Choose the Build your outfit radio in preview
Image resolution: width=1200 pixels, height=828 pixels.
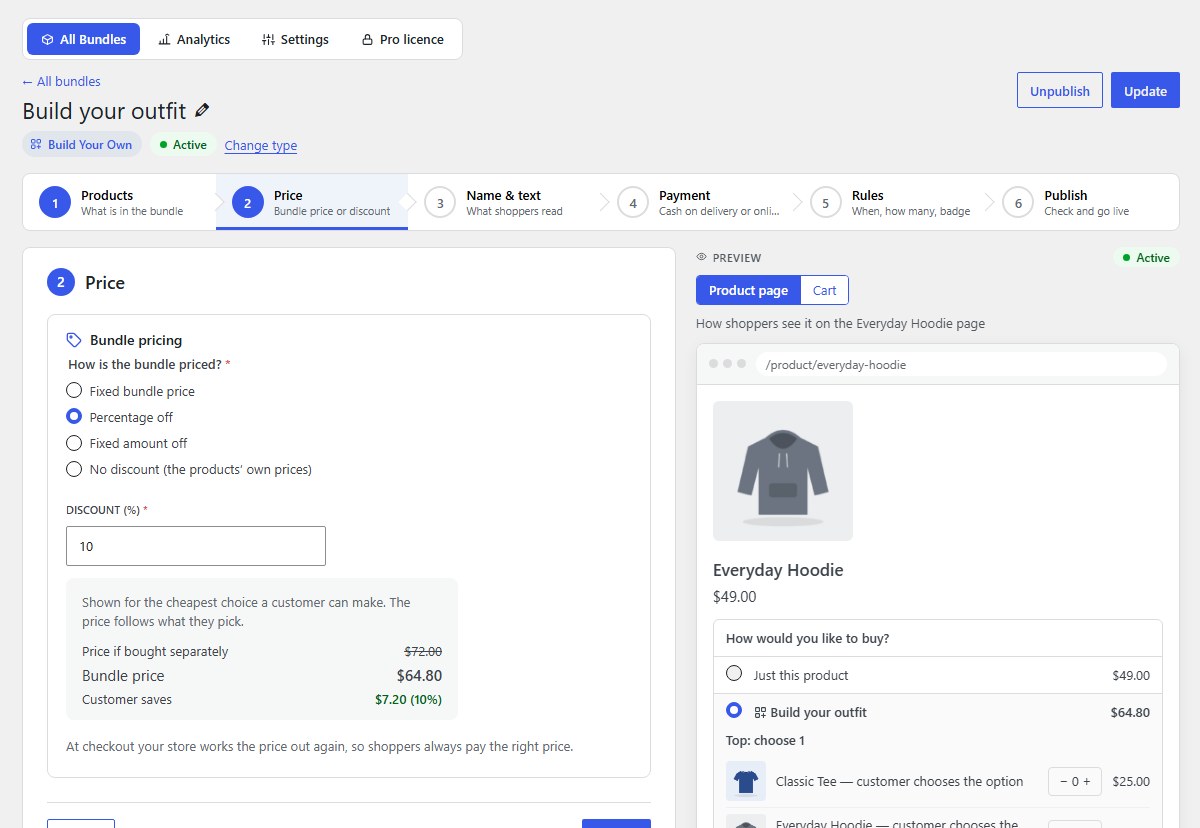coord(734,710)
